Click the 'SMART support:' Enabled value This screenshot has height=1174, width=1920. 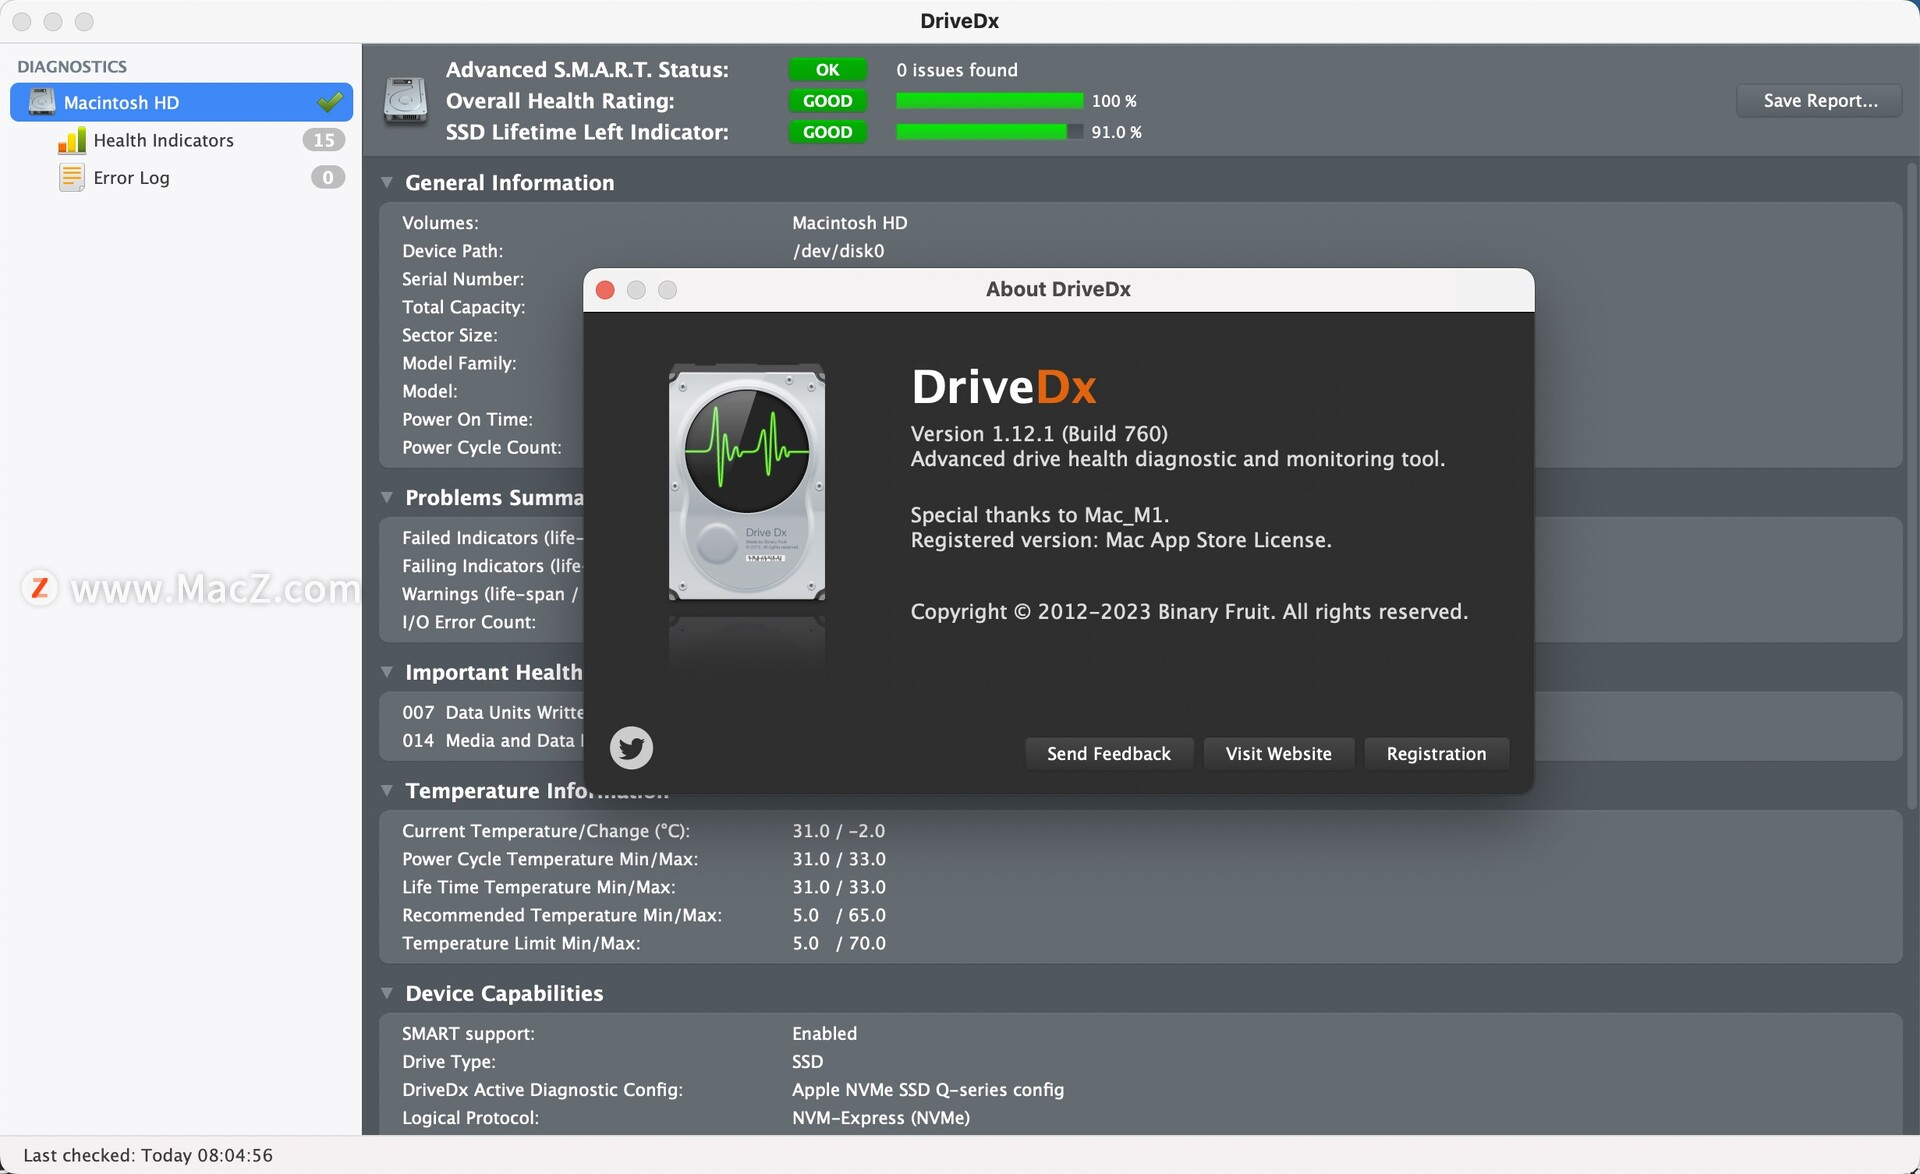(825, 1034)
